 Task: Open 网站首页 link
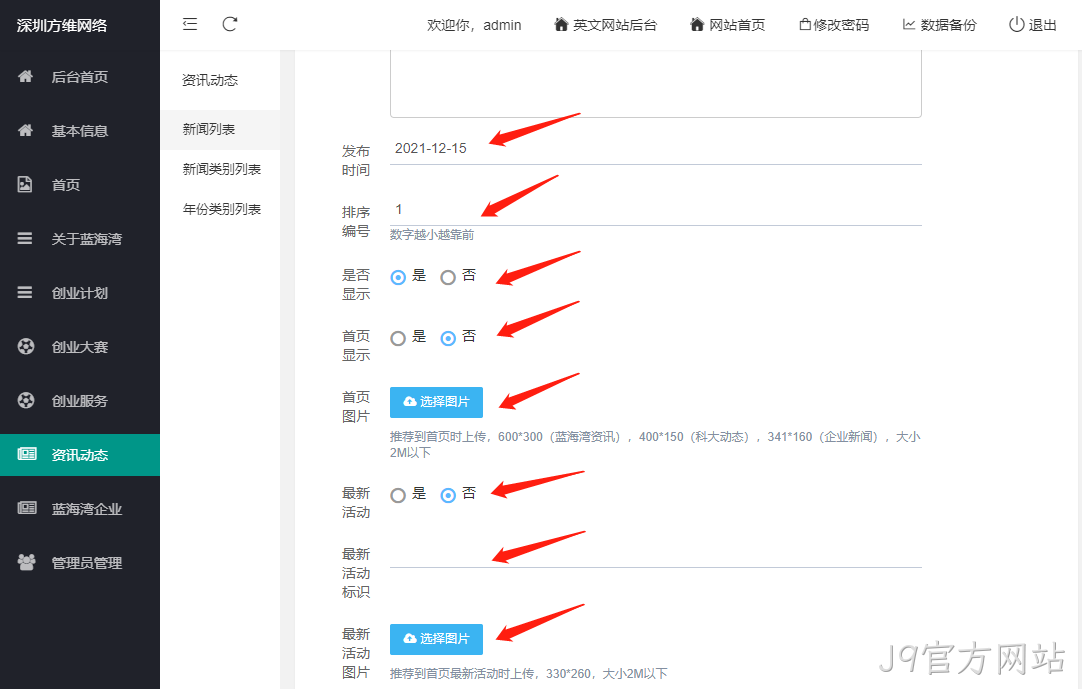coord(727,25)
